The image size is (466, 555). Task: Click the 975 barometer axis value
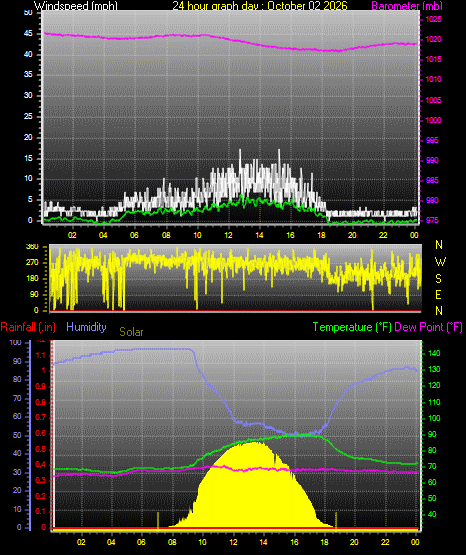(432, 221)
